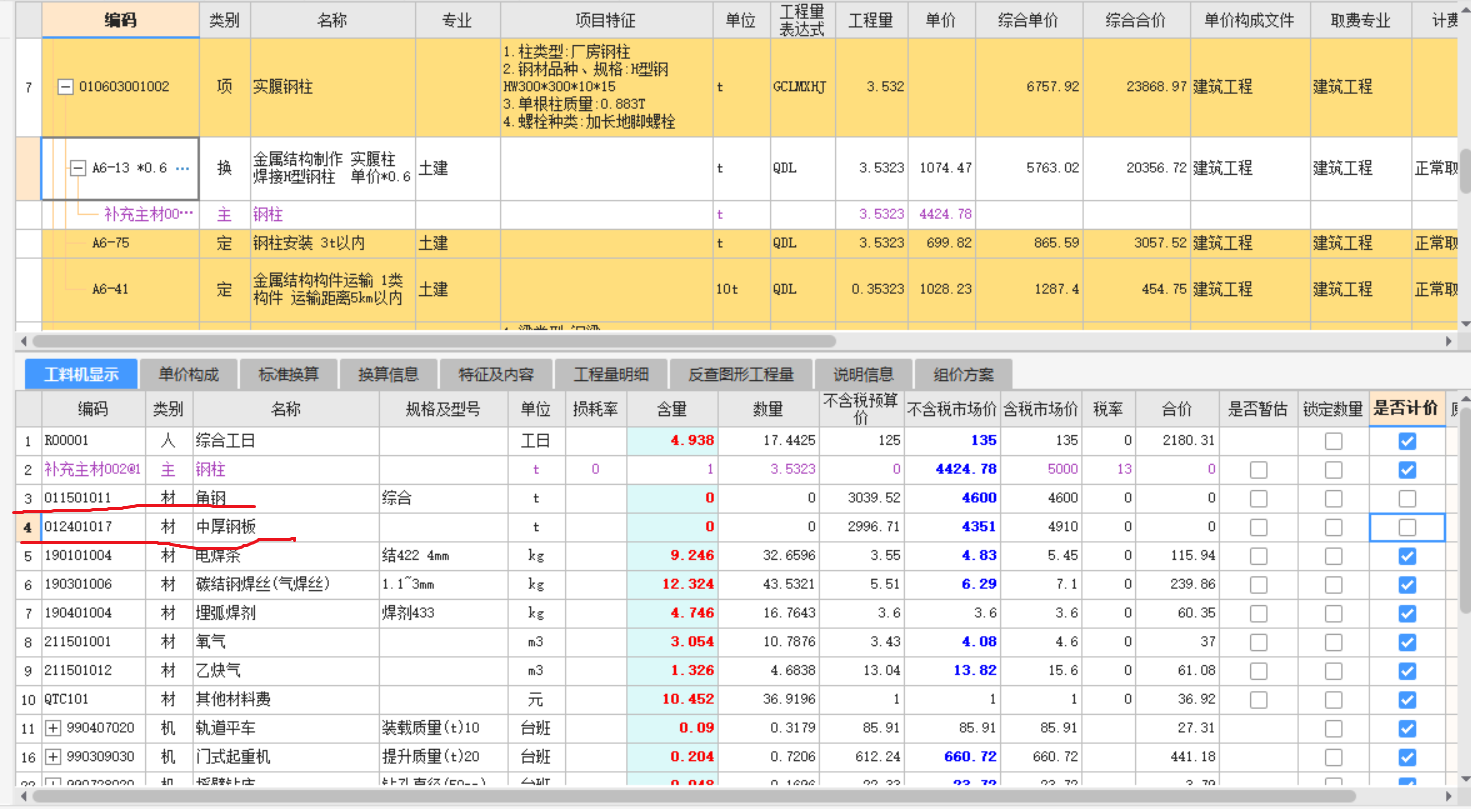The height and width of the screenshot is (809, 1471).
Task: Click the 23868.97 综合合价 cell
Action: click(1137, 87)
